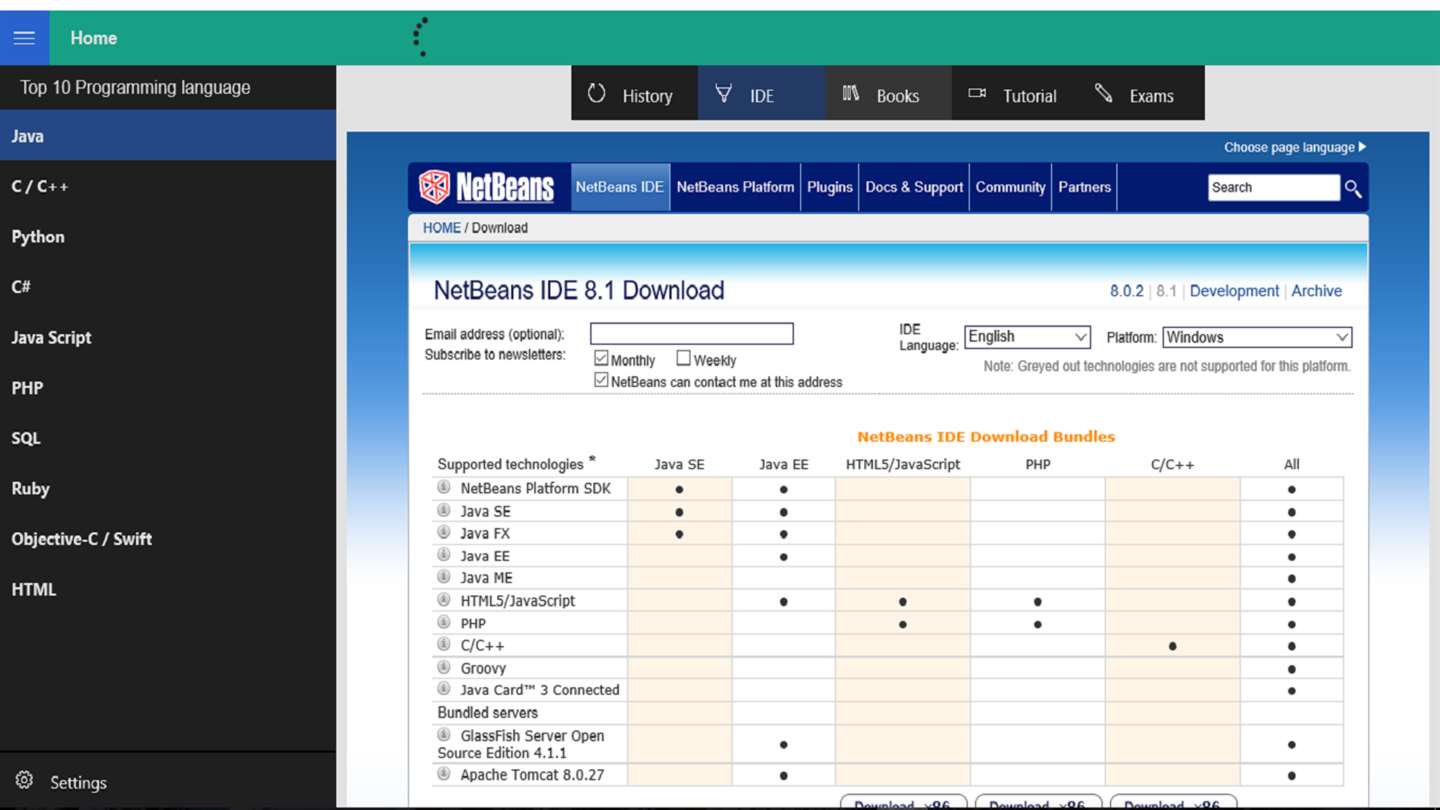Open the 8.0.2 version link
Image resolution: width=1440 pixels, height=810 pixels.
click(1126, 291)
